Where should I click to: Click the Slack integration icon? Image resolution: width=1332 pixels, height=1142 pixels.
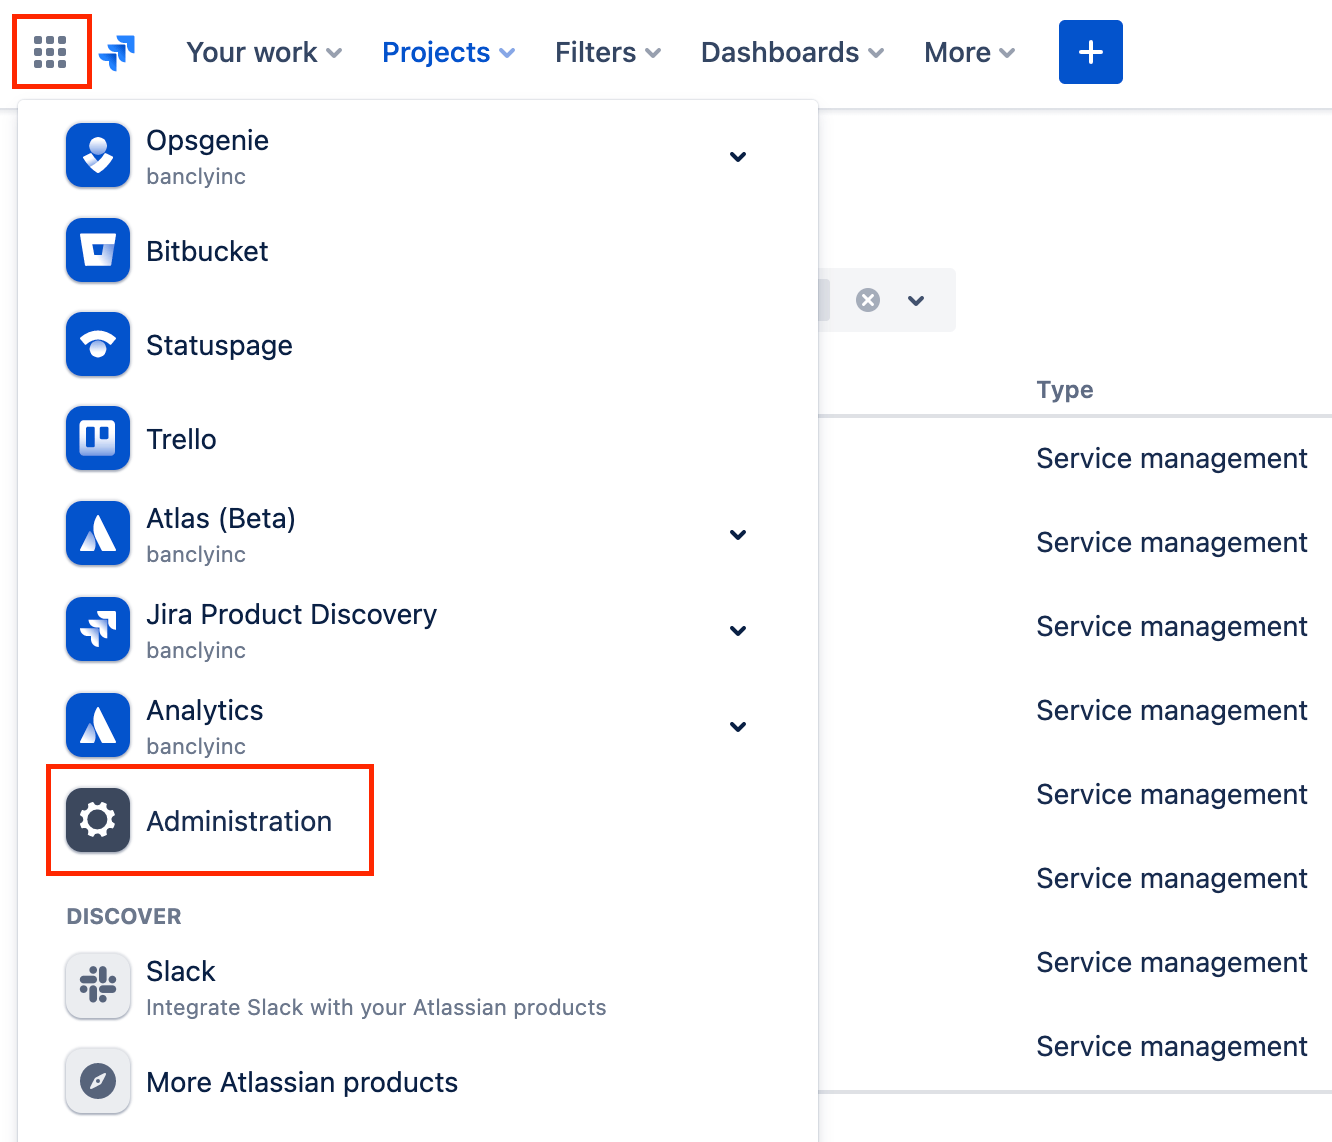click(97, 986)
